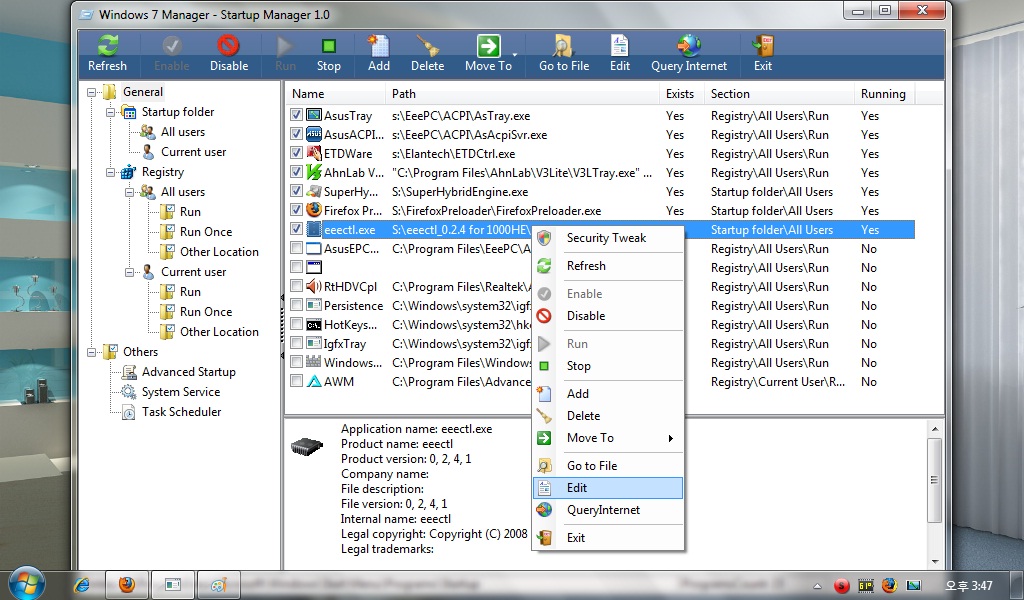Open the Move To toolbar dropdown arrow
1024x600 pixels.
pyautogui.click(x=515, y=55)
